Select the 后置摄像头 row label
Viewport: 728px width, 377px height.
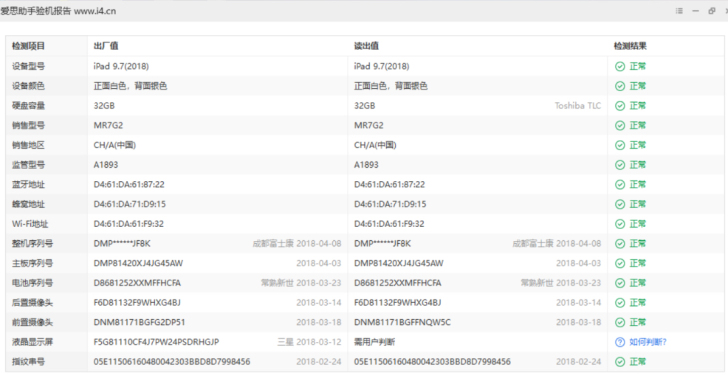click(32, 303)
